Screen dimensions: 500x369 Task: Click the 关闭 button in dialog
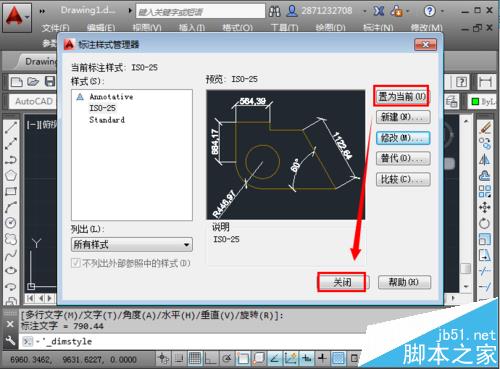tap(342, 282)
